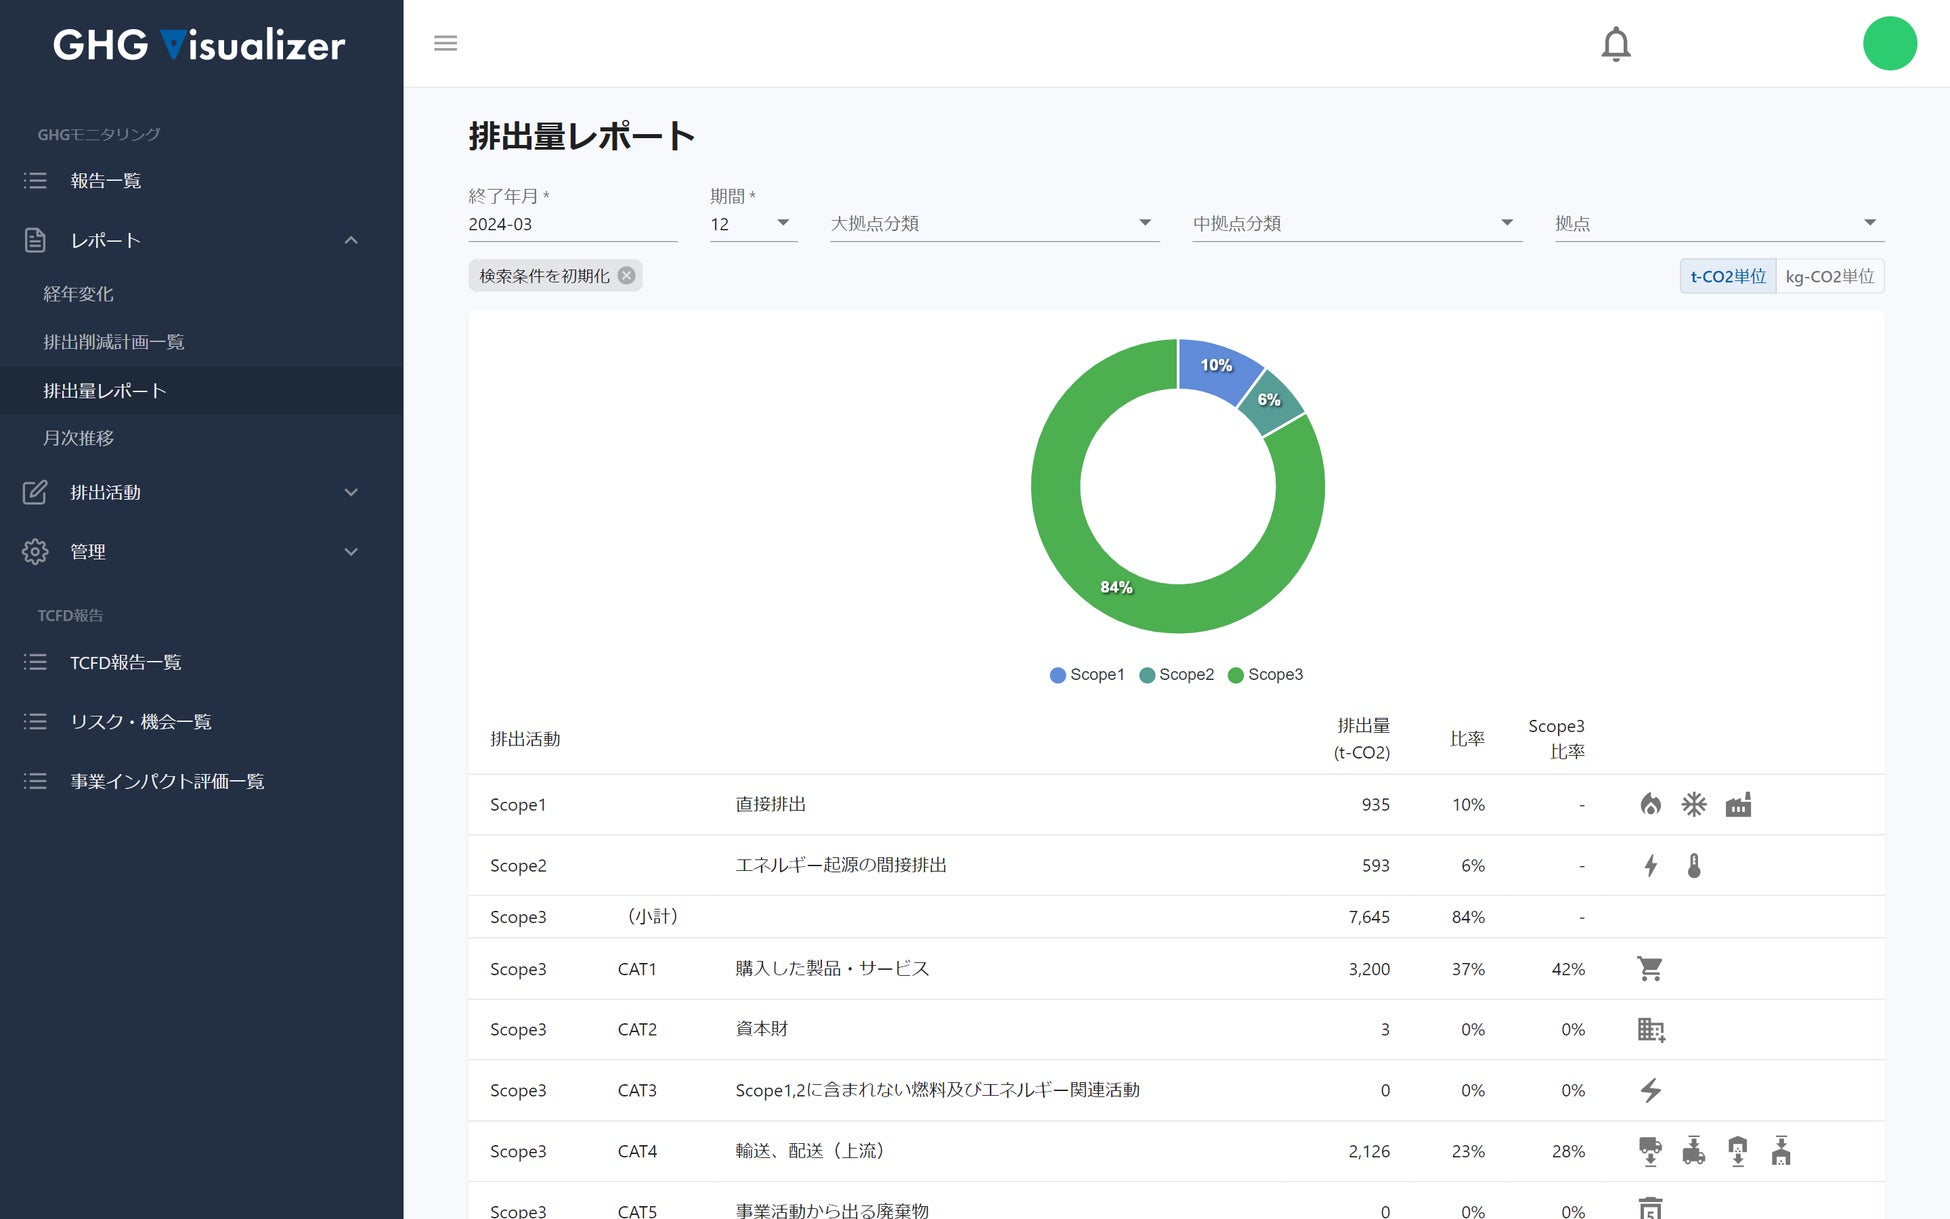Click the factory icon in Scope1 row
The image size is (1950, 1219).
click(x=1738, y=804)
